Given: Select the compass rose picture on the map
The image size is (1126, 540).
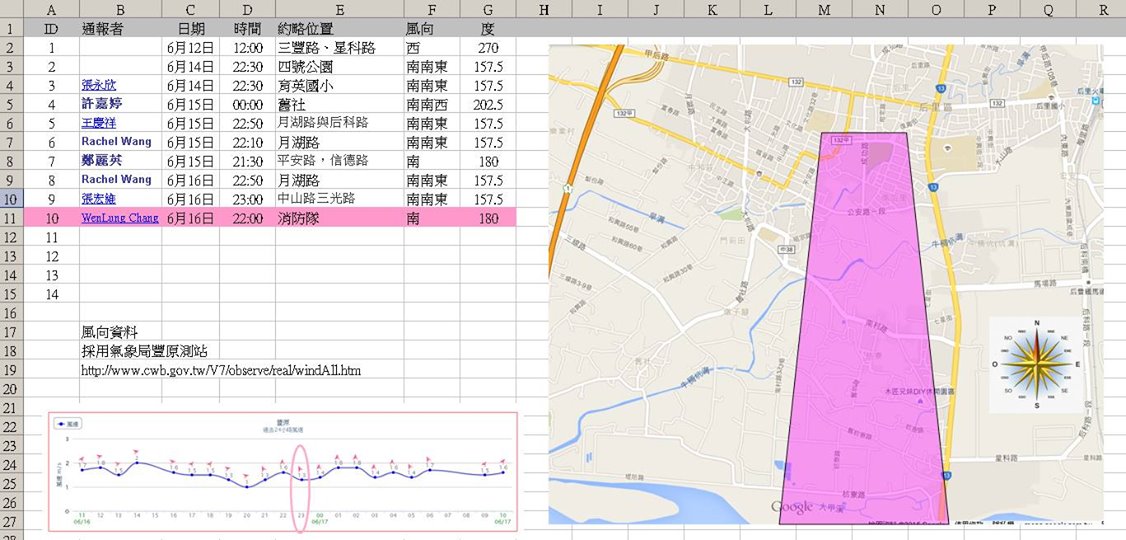Looking at the screenshot, I should (1036, 364).
